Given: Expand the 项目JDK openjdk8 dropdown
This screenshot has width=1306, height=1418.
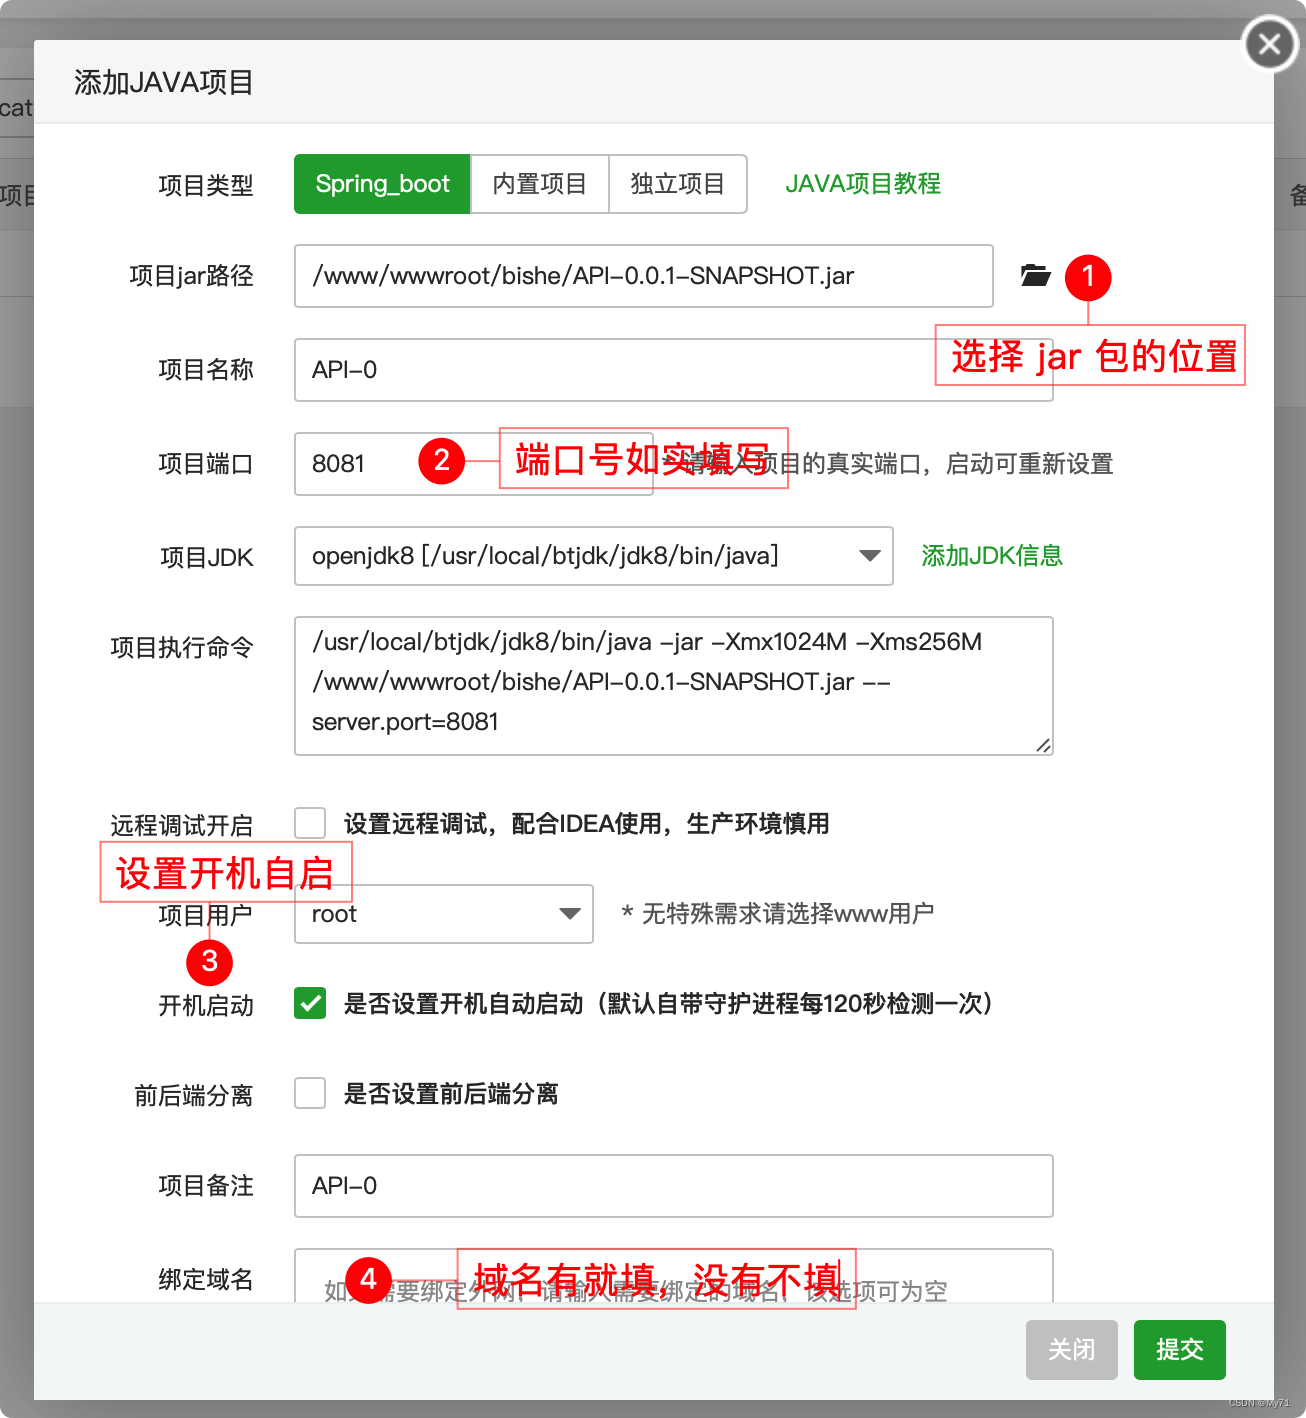Looking at the screenshot, I should (594, 556).
